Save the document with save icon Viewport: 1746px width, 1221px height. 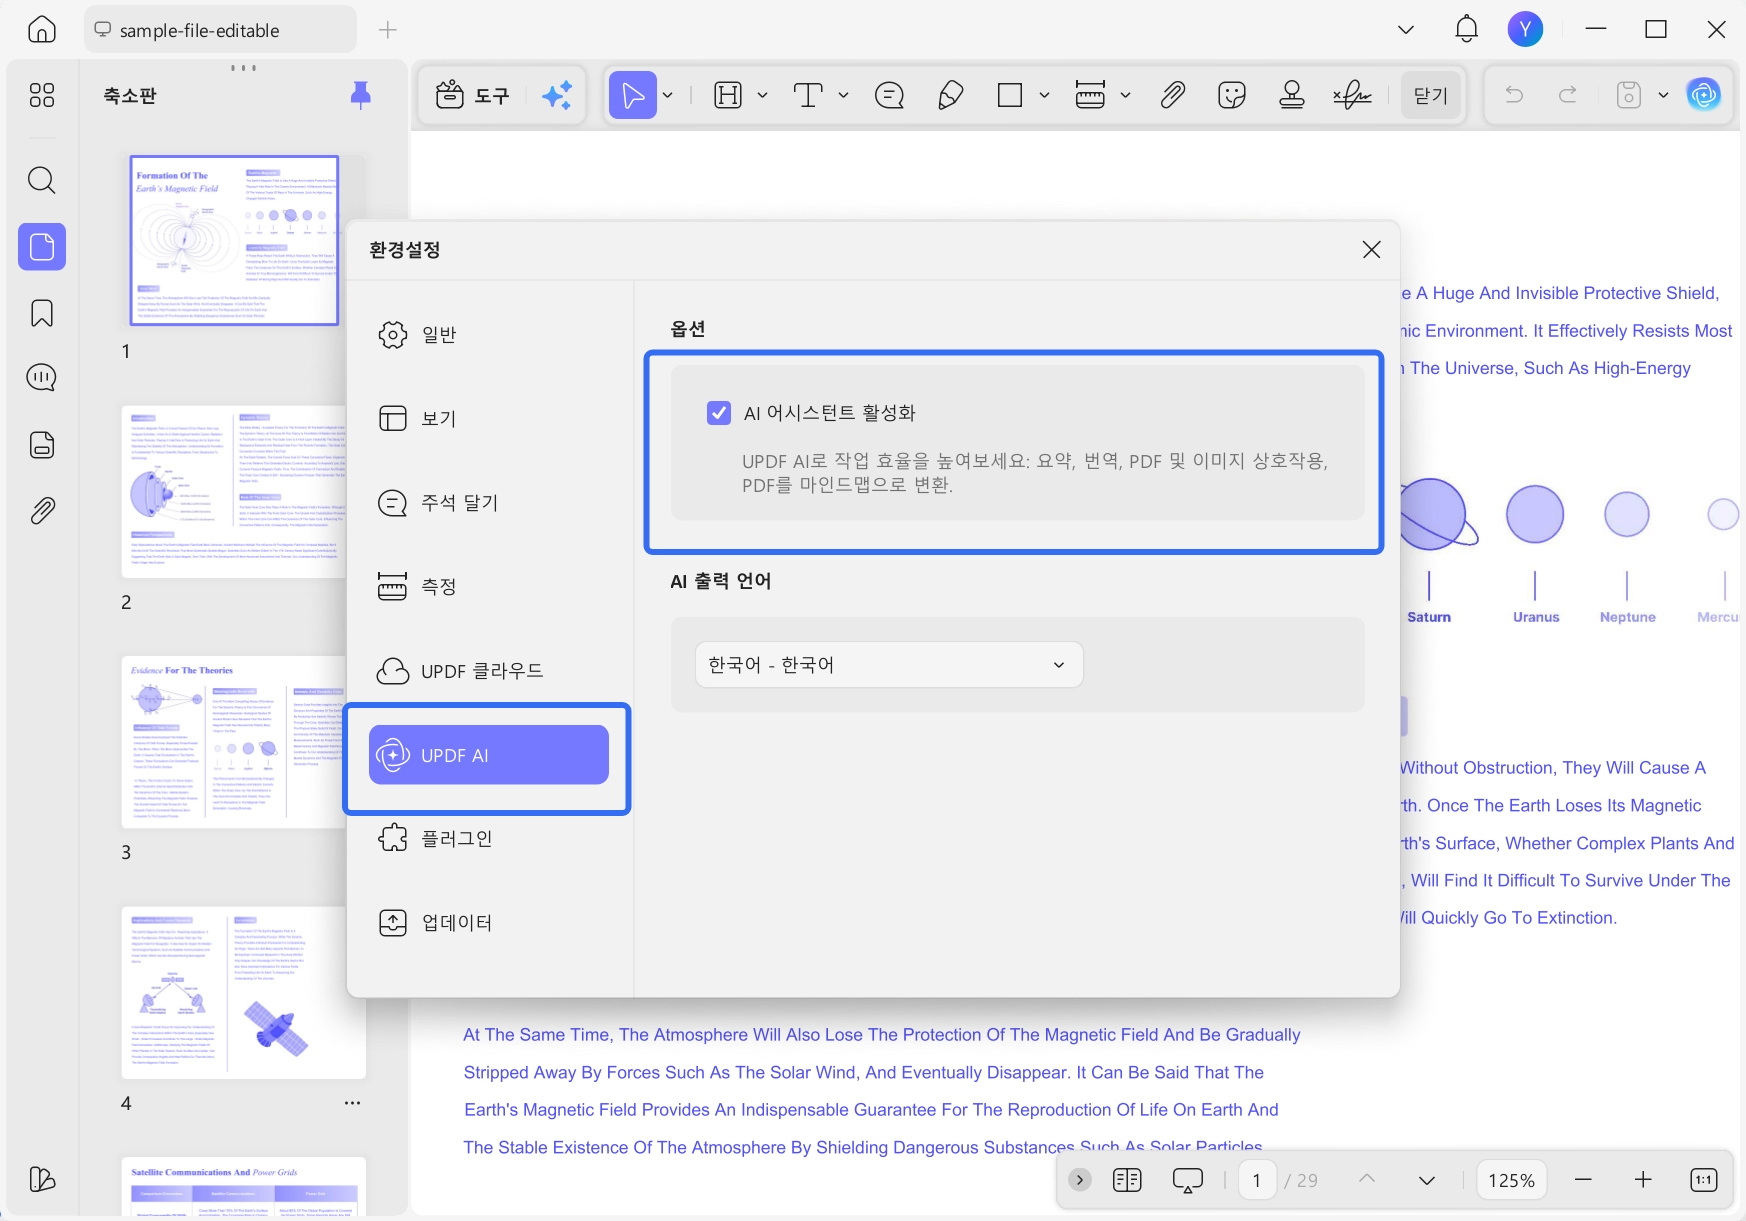coord(1629,95)
